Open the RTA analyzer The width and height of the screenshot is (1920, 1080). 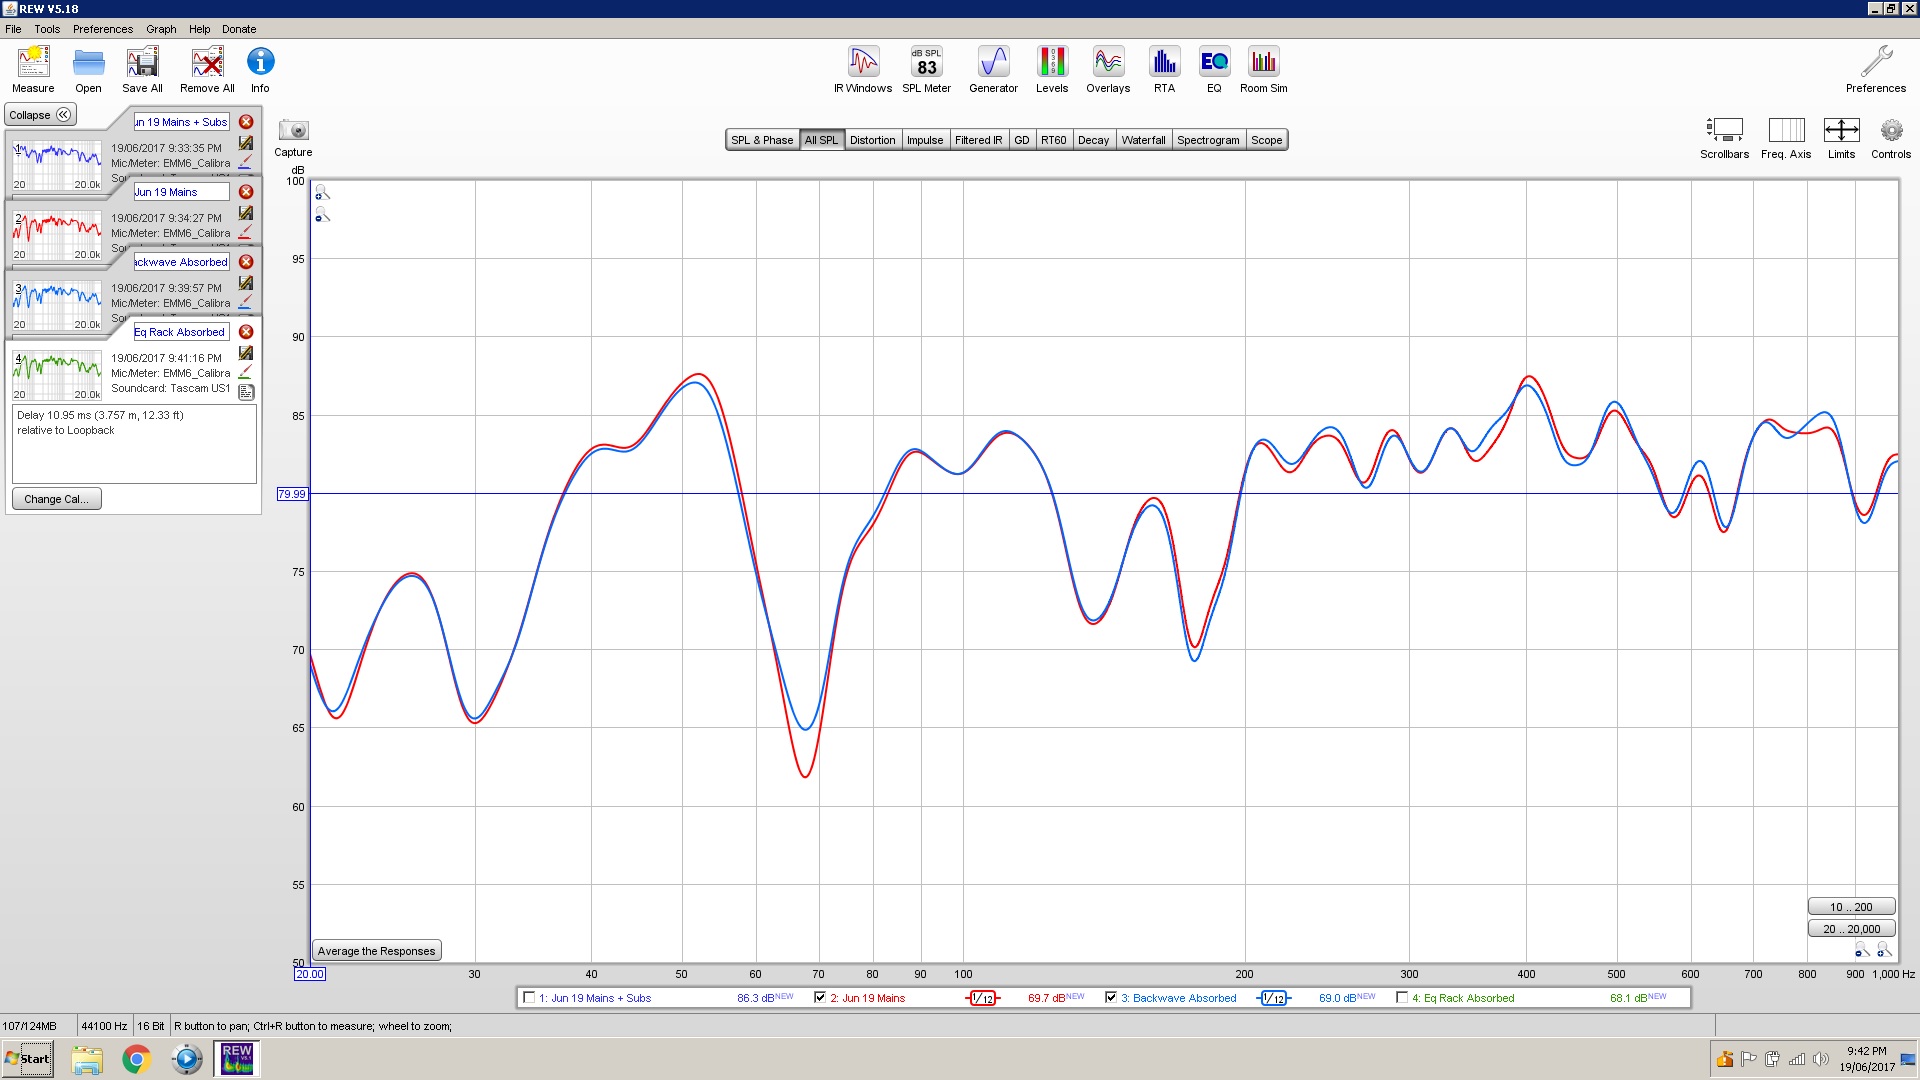click(1164, 70)
